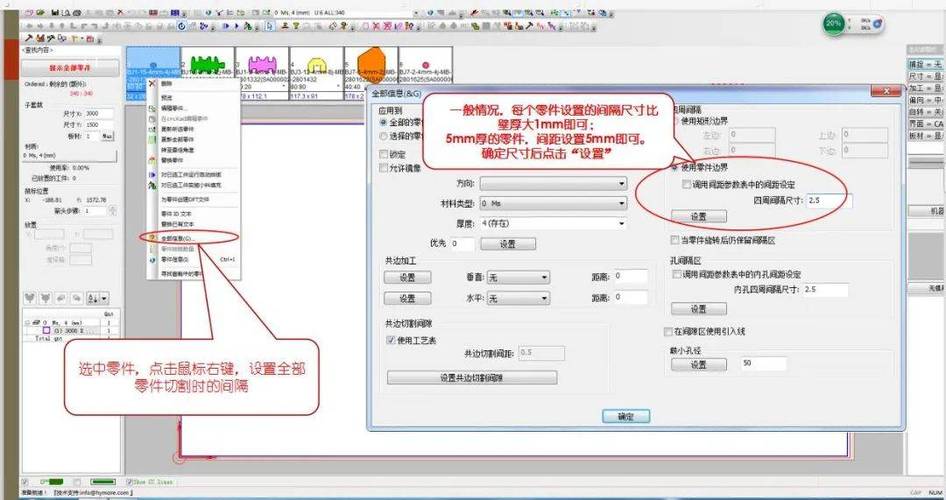The width and height of the screenshot is (946, 500).
Task: Choose 预览 from the context menu
Action: [x=167, y=97]
